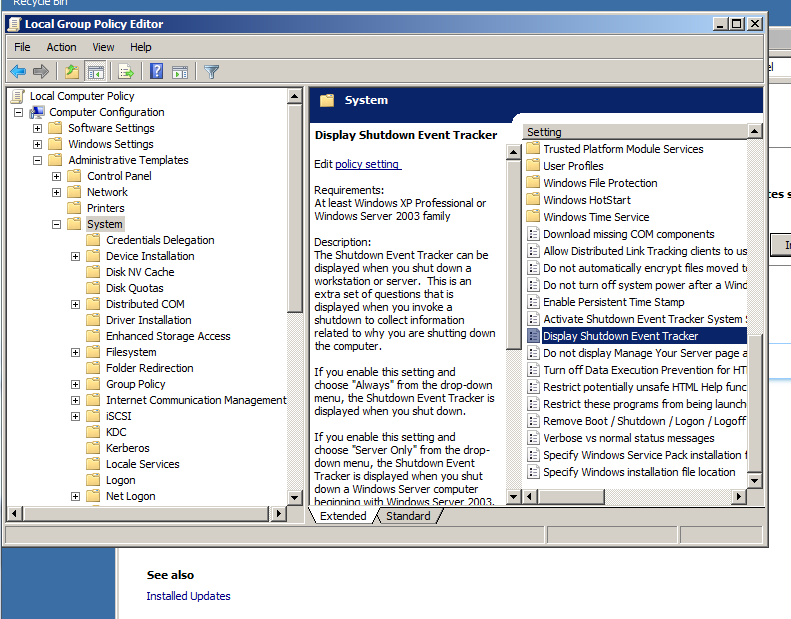This screenshot has width=791, height=619.
Task: Click the Filter funnel toolbar icon
Action: pos(211,72)
